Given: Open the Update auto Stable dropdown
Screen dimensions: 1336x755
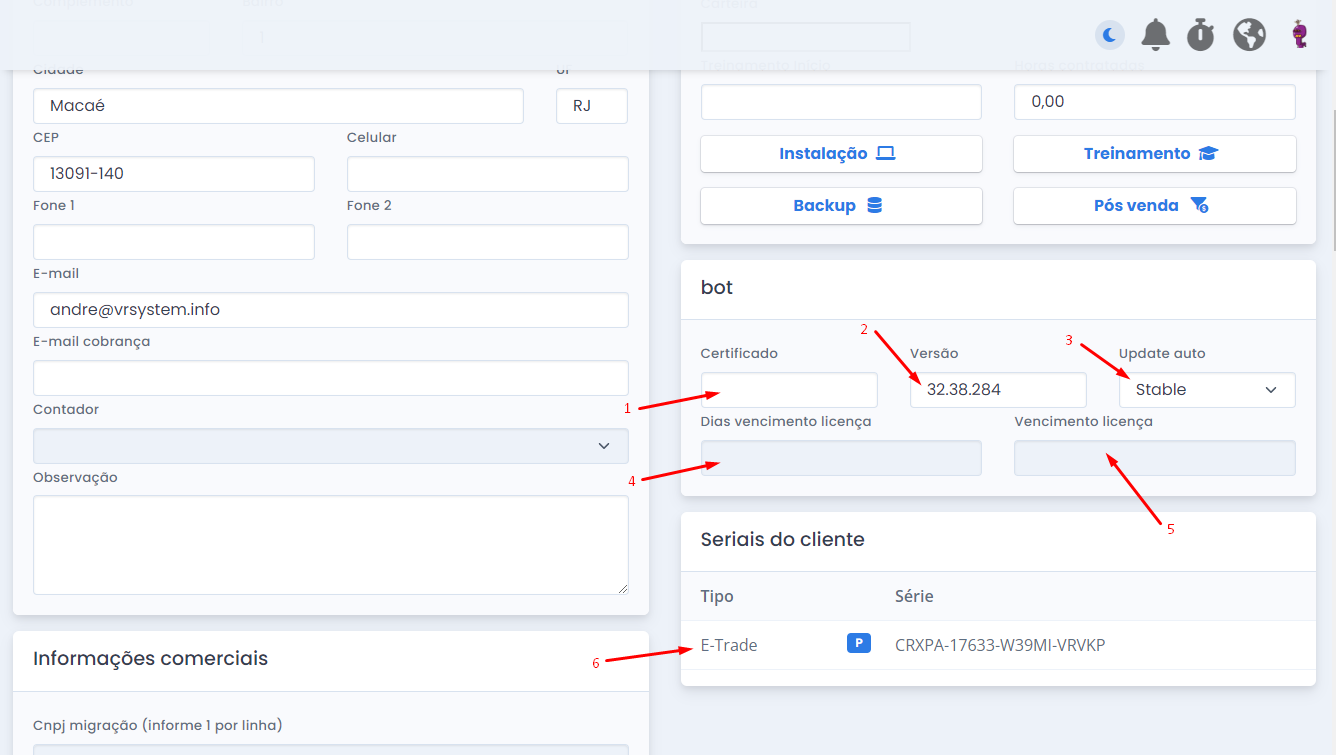Looking at the screenshot, I should [1206, 390].
